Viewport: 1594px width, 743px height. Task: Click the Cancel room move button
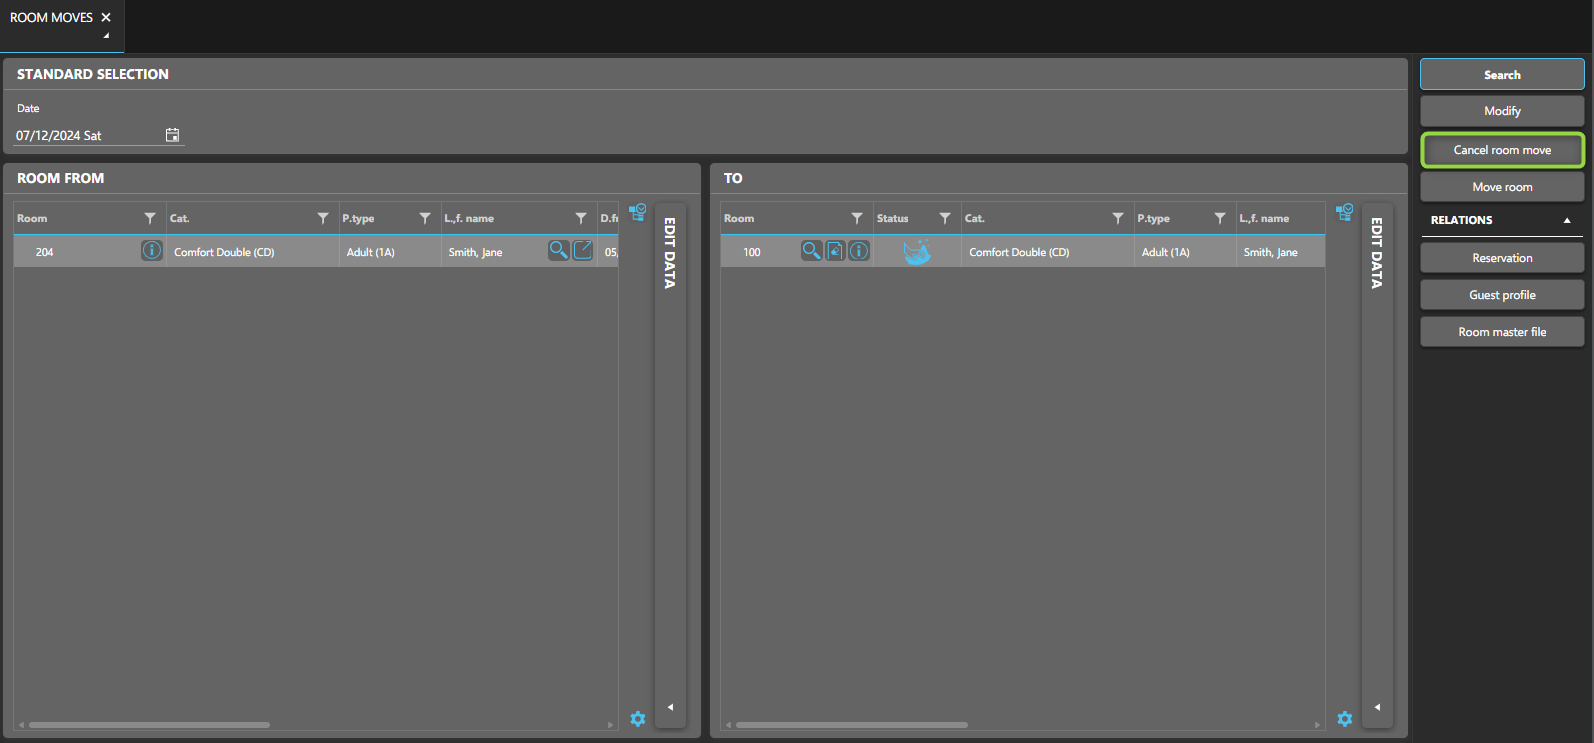pos(1502,150)
